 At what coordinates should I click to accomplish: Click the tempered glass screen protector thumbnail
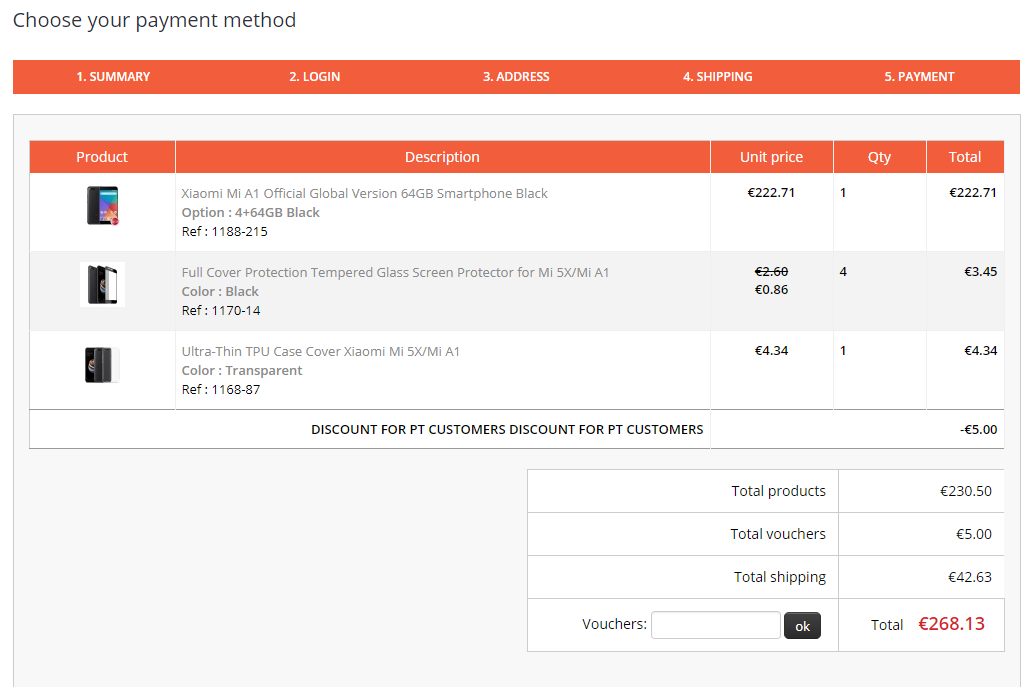point(102,284)
